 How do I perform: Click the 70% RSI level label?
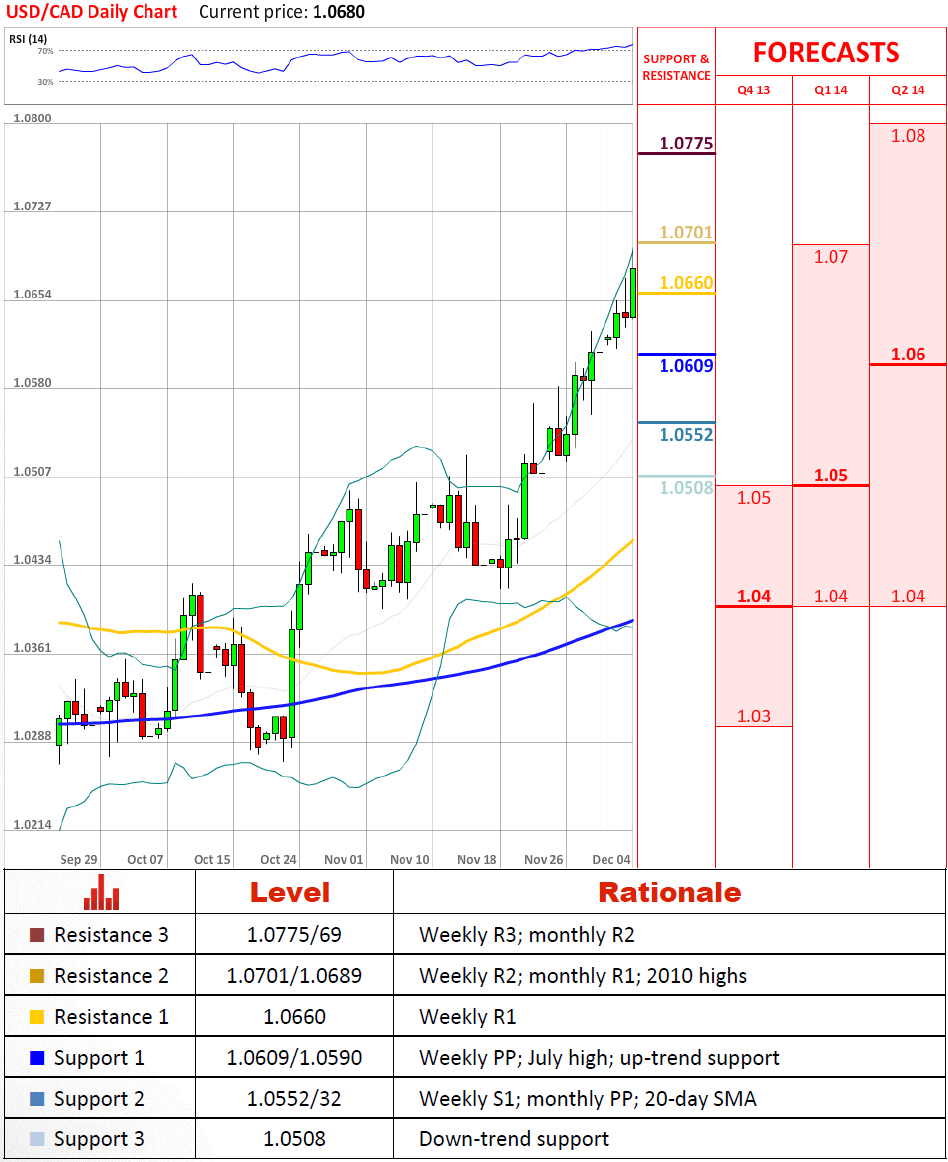coord(45,51)
